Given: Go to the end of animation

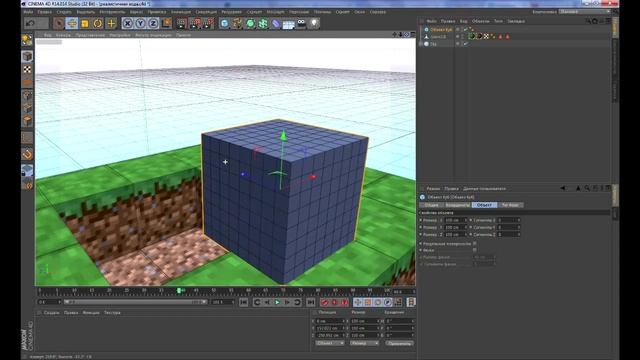Looking at the screenshot, I should point(311,302).
